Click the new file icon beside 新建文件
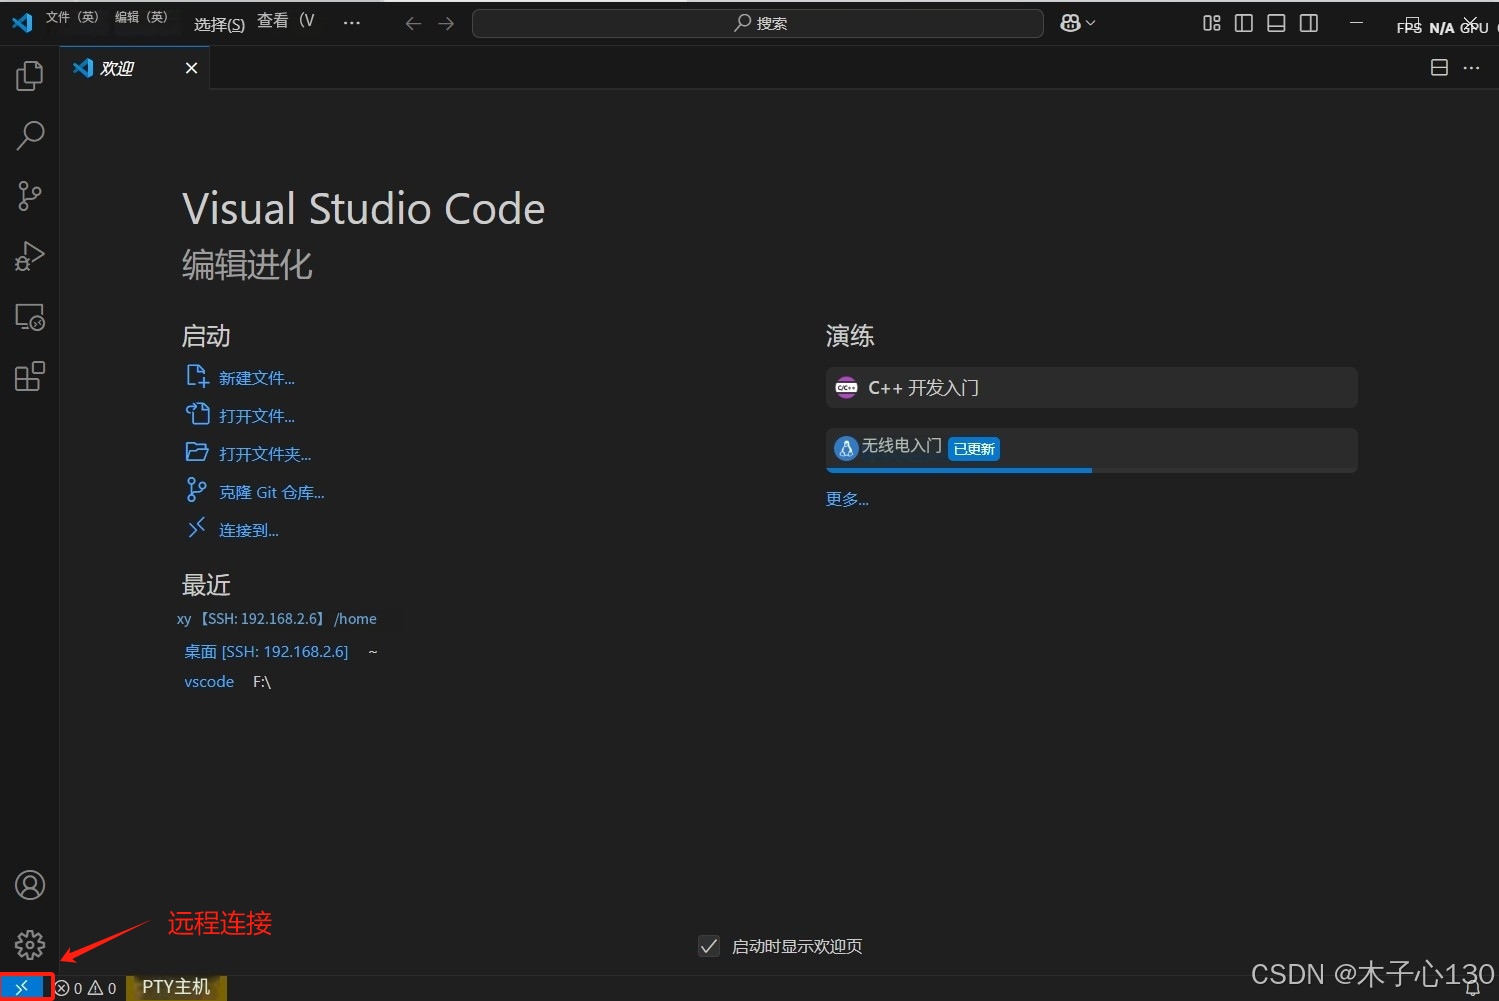The width and height of the screenshot is (1499, 1001). tap(197, 376)
